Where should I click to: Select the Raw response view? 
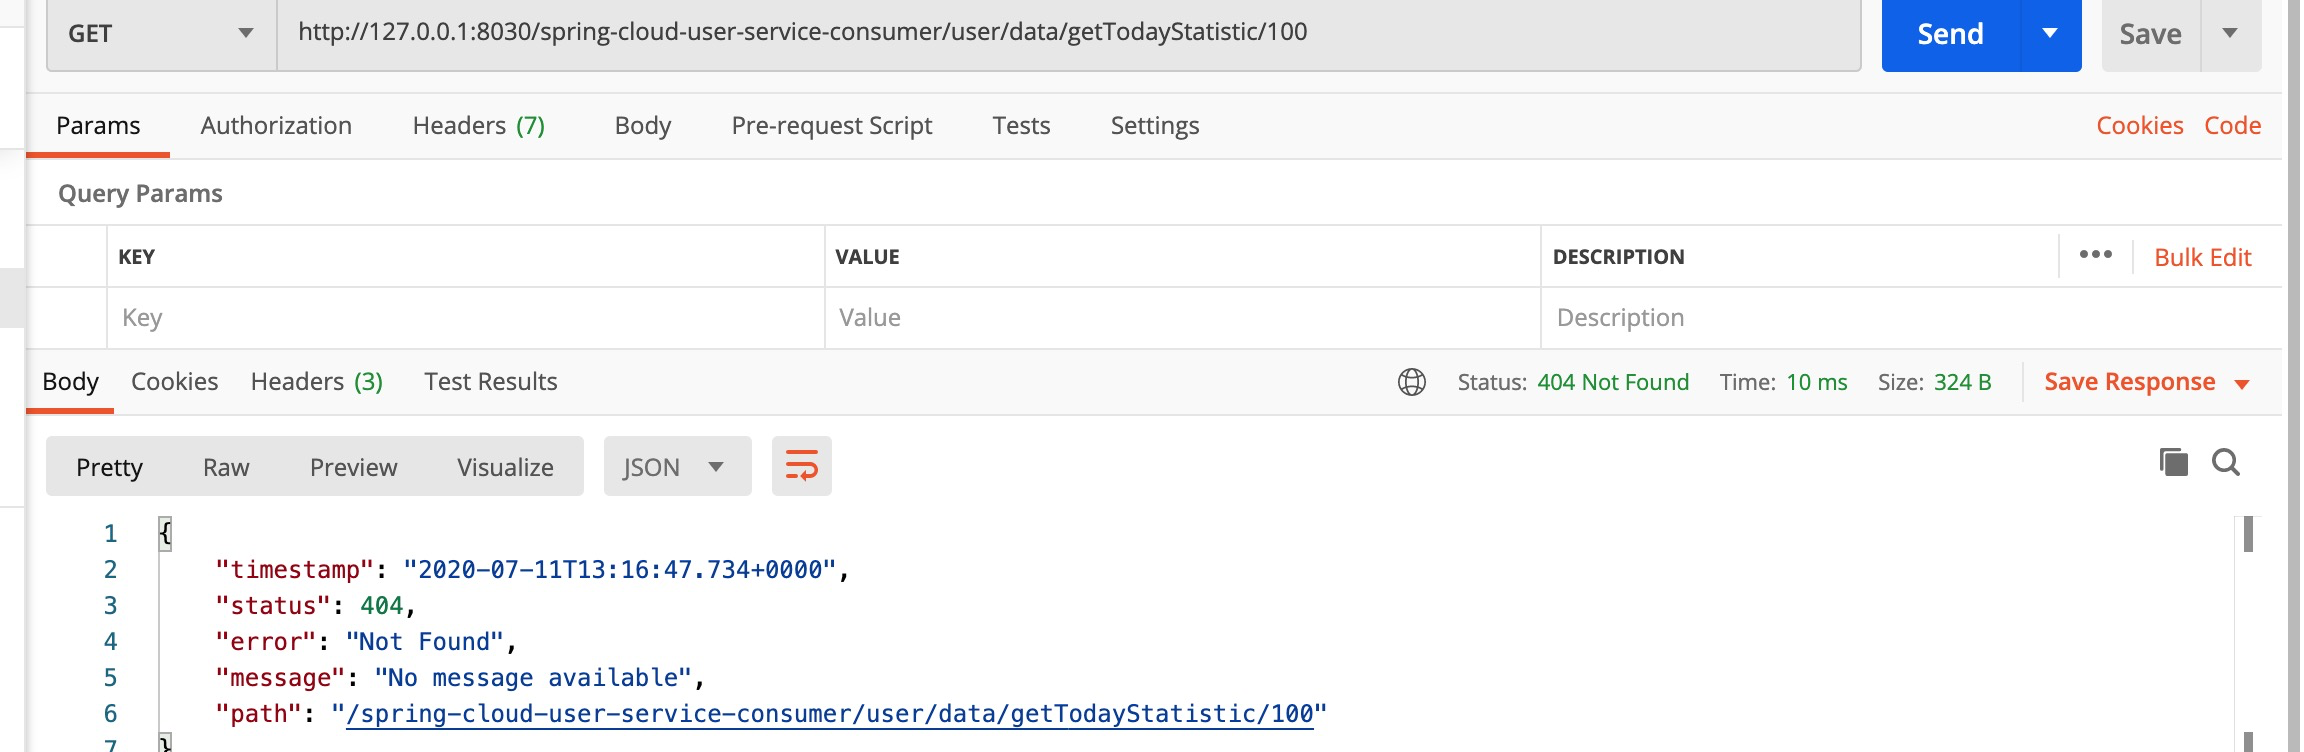tap(226, 467)
